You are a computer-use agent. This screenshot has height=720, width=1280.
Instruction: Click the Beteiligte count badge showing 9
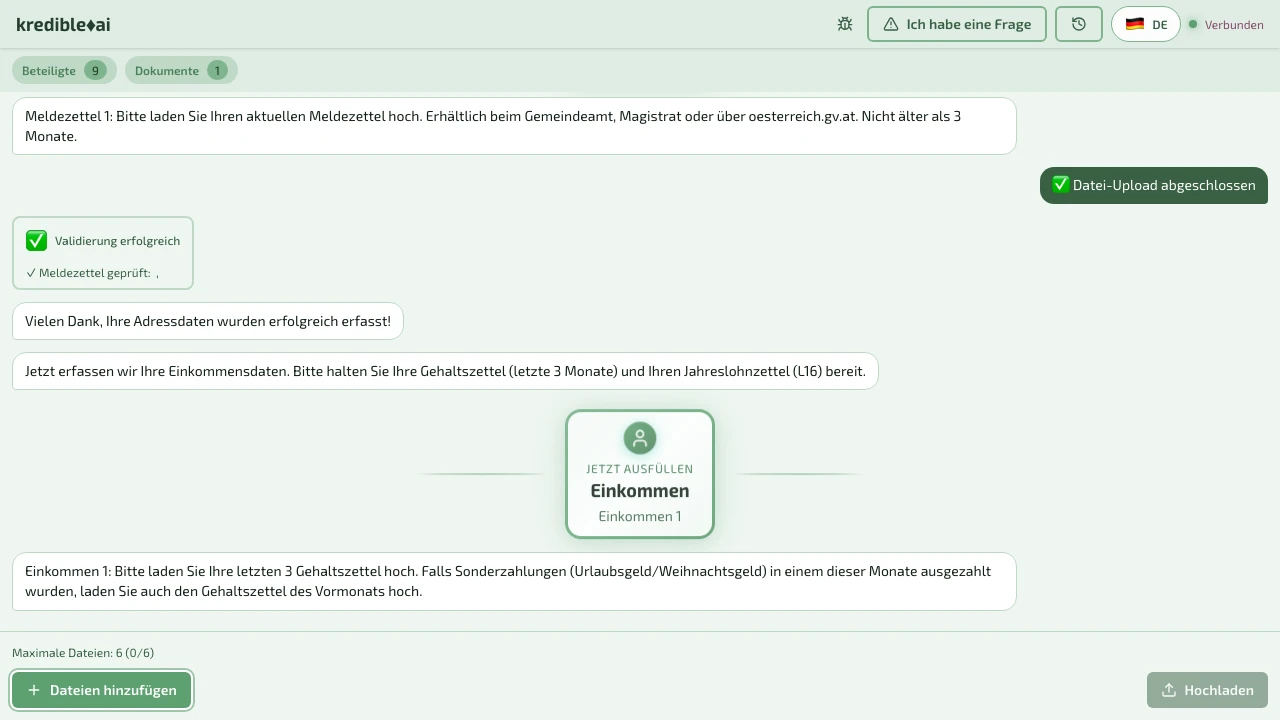pos(95,71)
